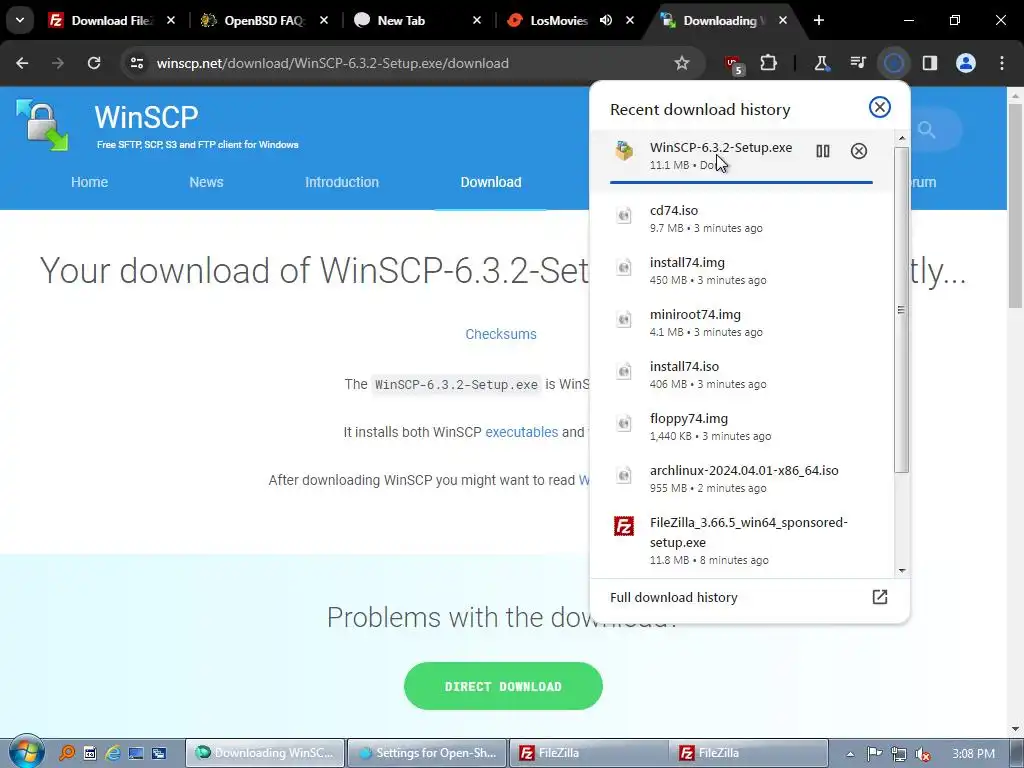Bookmark this page with the star icon

pyautogui.click(x=682, y=63)
